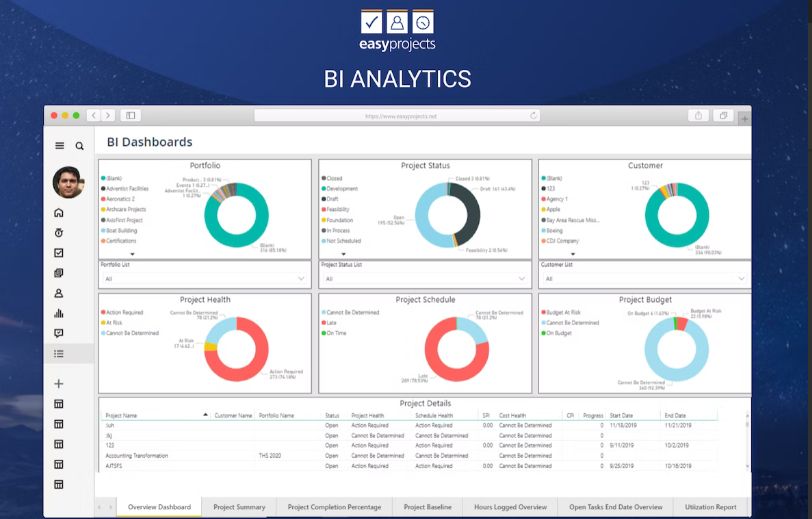Viewport: 812px width, 519px height.
Task: Click the Portfolio Name column header
Action: [277, 415]
